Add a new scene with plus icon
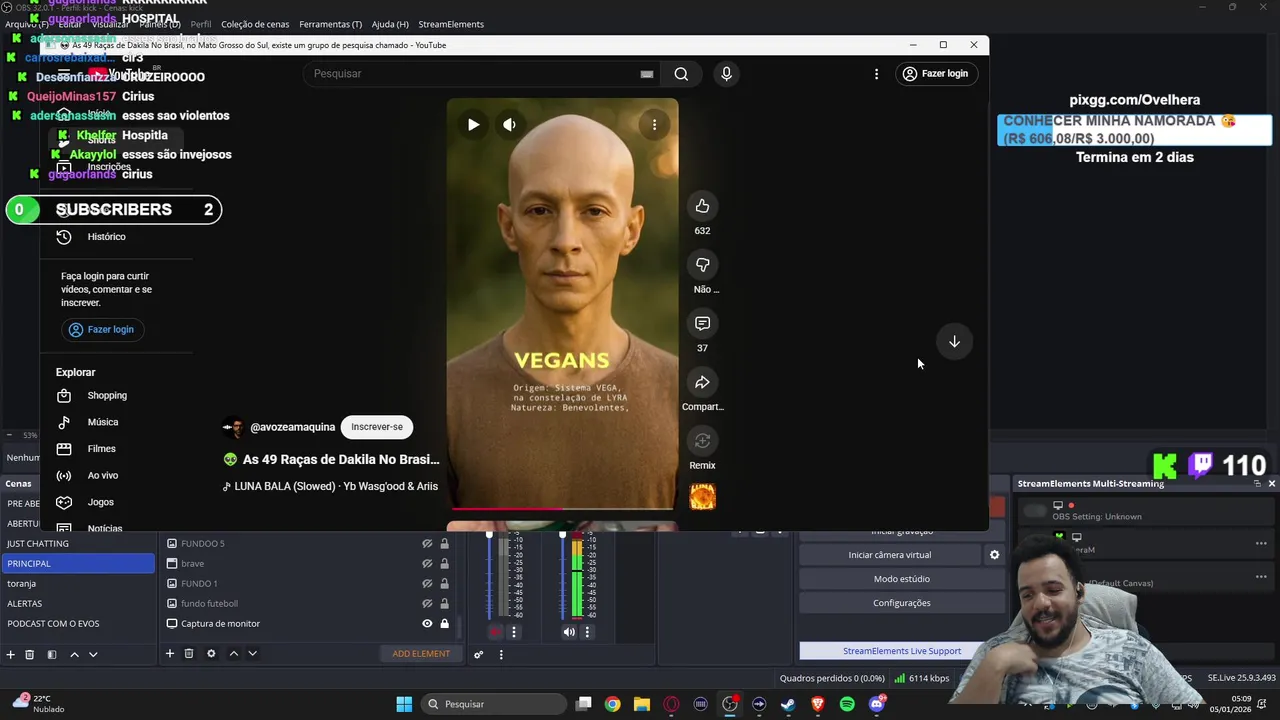 click(x=11, y=654)
